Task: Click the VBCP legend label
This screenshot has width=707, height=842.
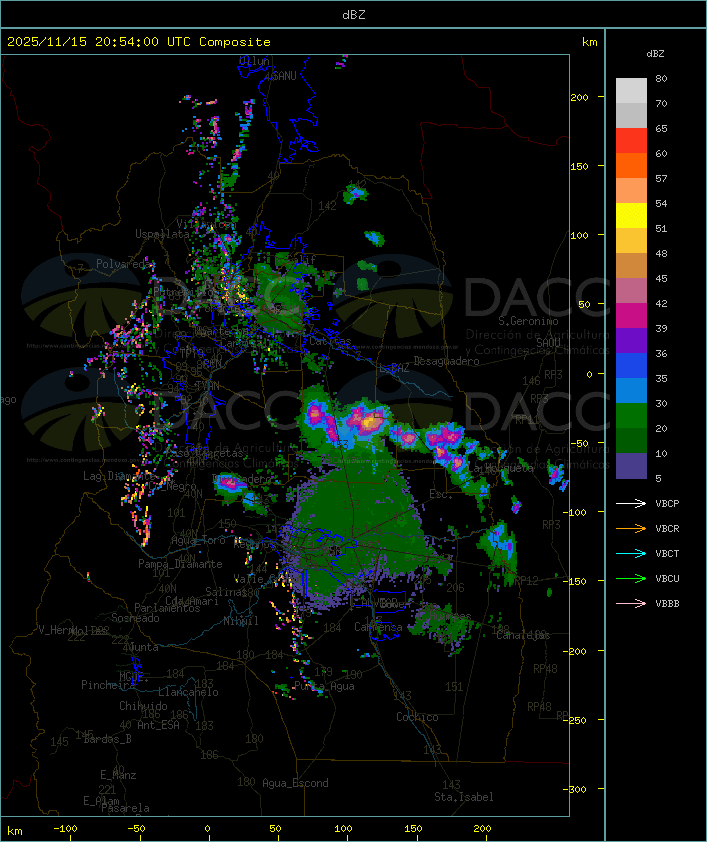Action: click(667, 504)
